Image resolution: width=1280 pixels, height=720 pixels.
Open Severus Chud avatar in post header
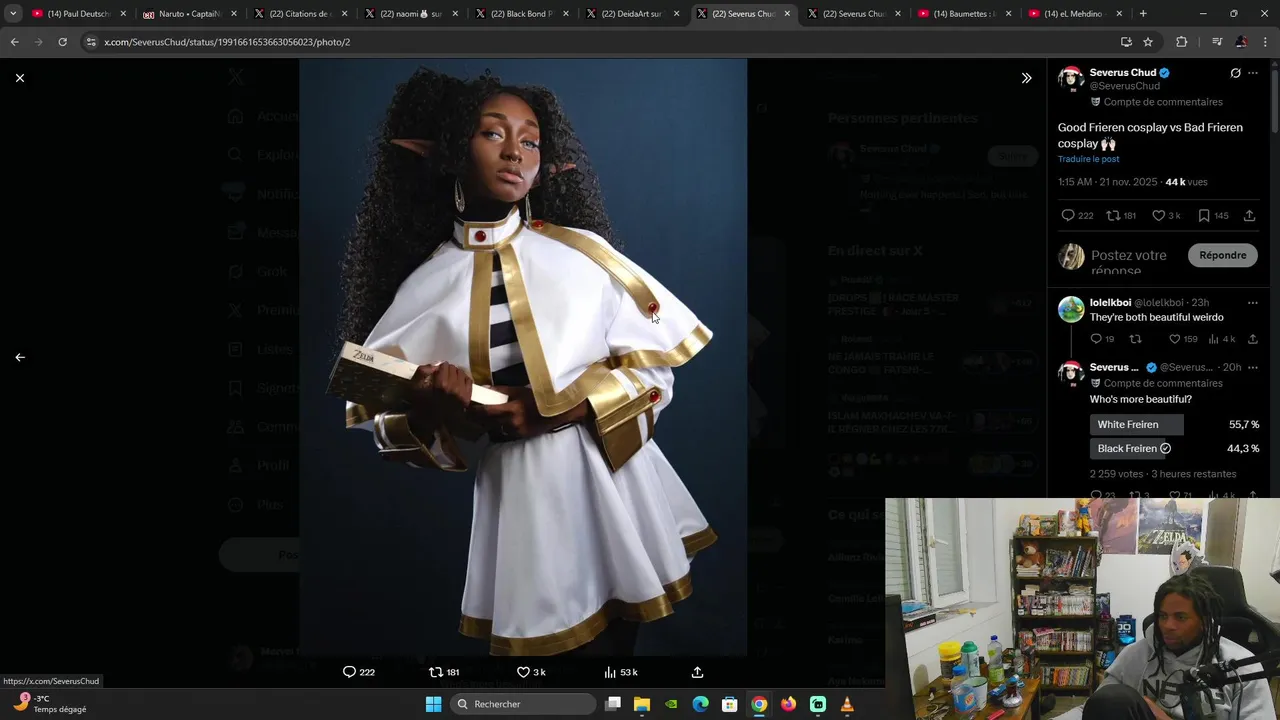click(x=1071, y=79)
